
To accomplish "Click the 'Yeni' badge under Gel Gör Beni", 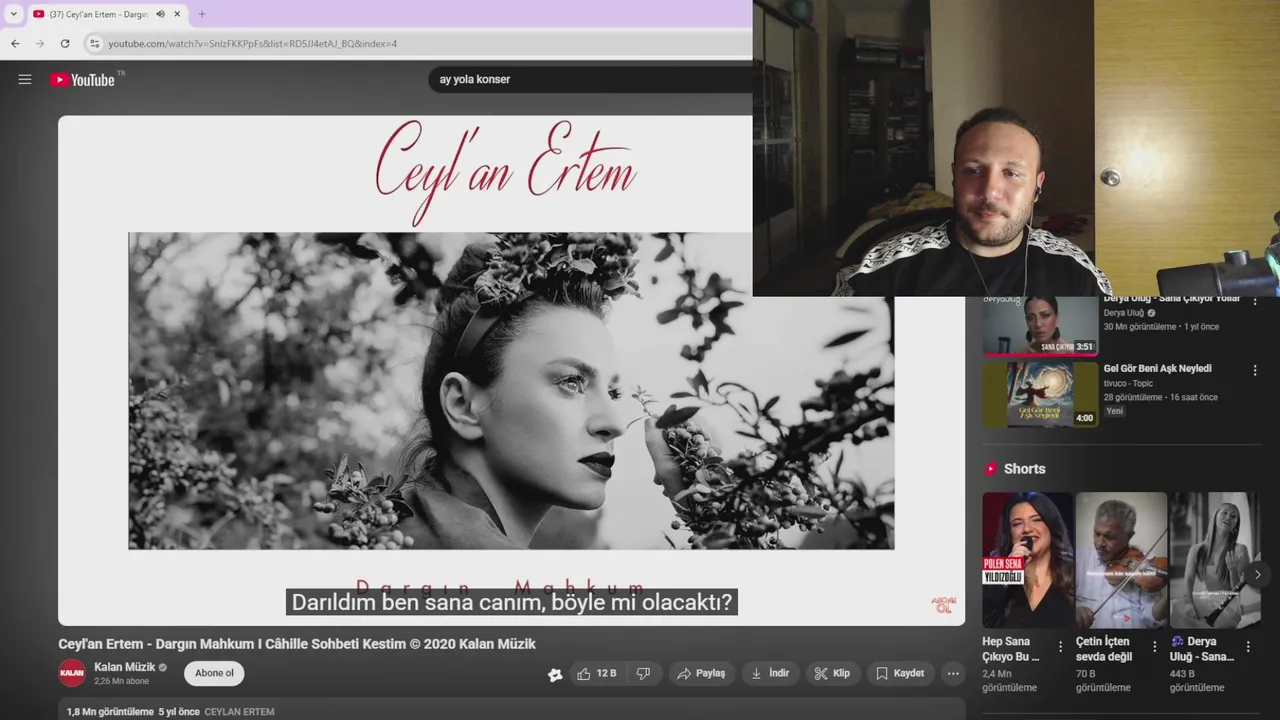I will tap(1114, 411).
